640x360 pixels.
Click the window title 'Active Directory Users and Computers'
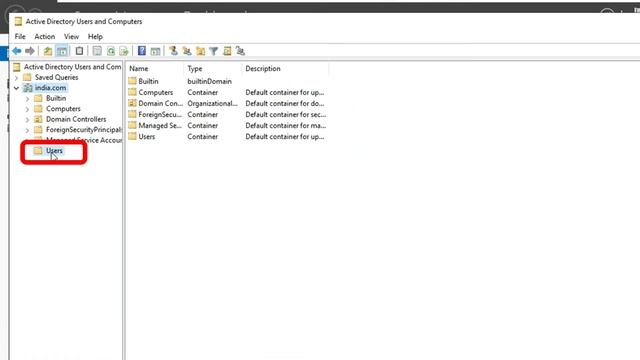click(x=84, y=21)
